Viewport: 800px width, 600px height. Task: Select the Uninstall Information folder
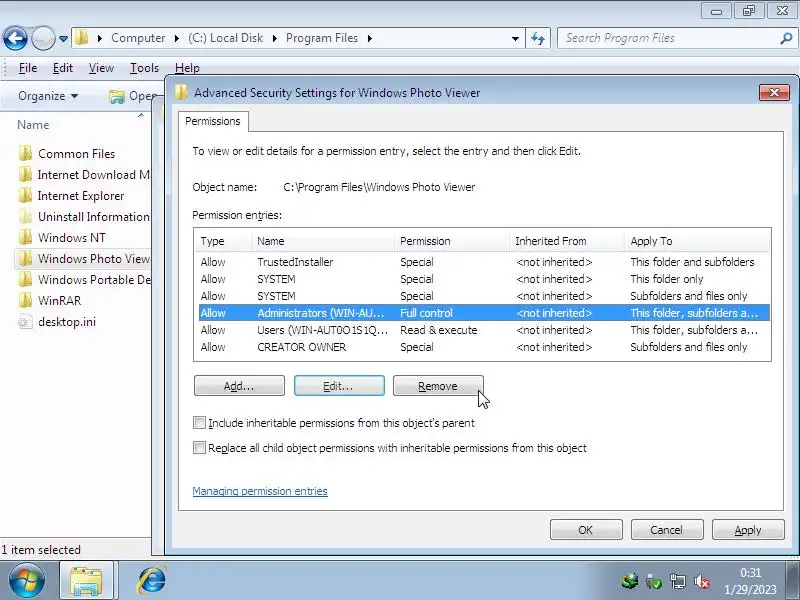pos(84,216)
